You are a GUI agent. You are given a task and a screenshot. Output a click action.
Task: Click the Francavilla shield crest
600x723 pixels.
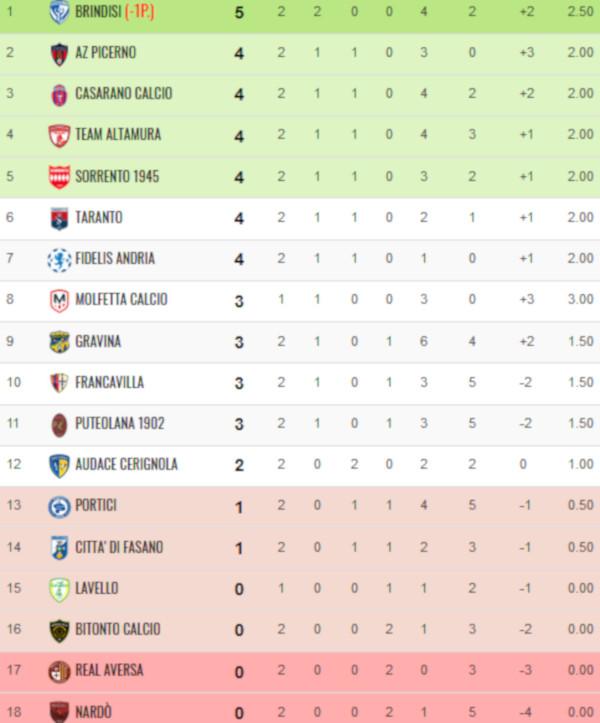click(59, 383)
